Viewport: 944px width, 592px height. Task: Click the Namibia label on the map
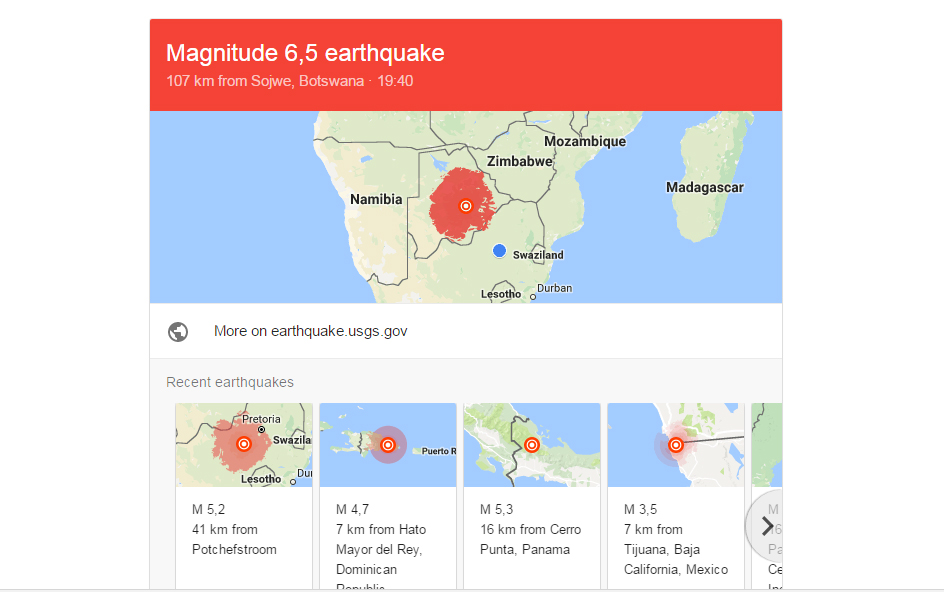[376, 199]
